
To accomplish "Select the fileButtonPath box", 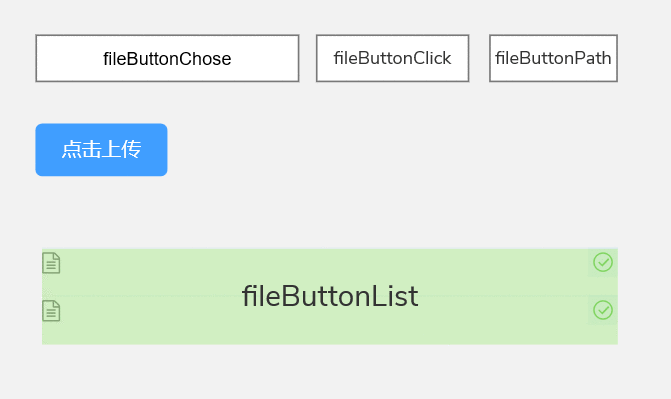I will pyautogui.click(x=553, y=58).
